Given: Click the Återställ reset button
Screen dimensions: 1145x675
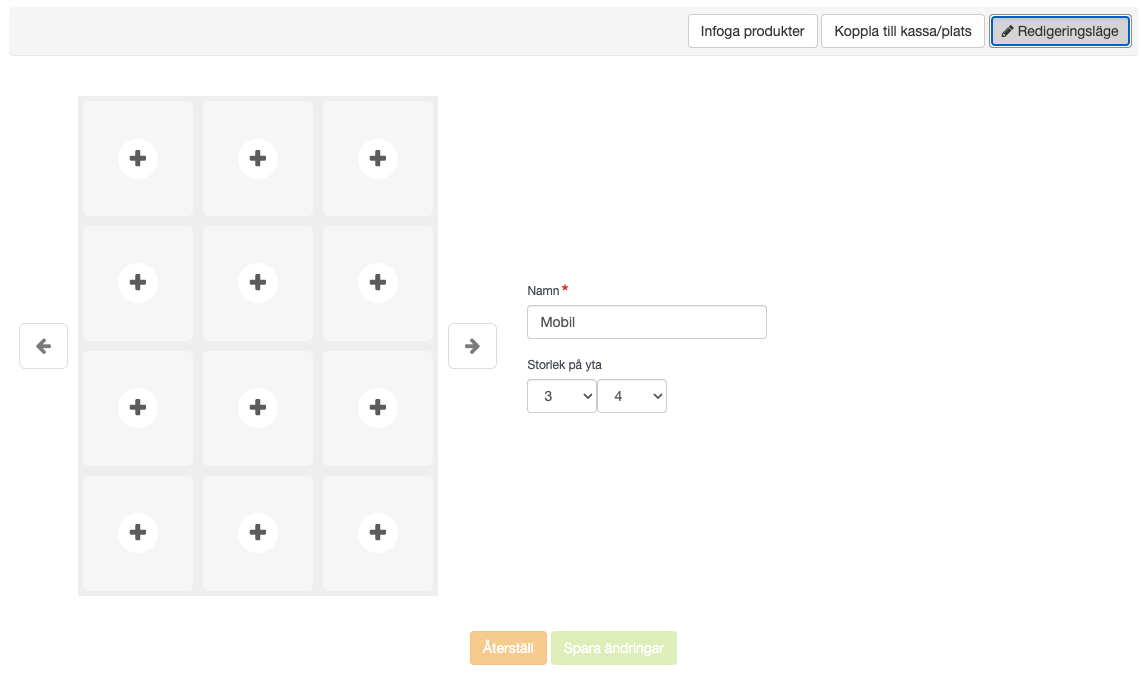Looking at the screenshot, I should click(508, 648).
